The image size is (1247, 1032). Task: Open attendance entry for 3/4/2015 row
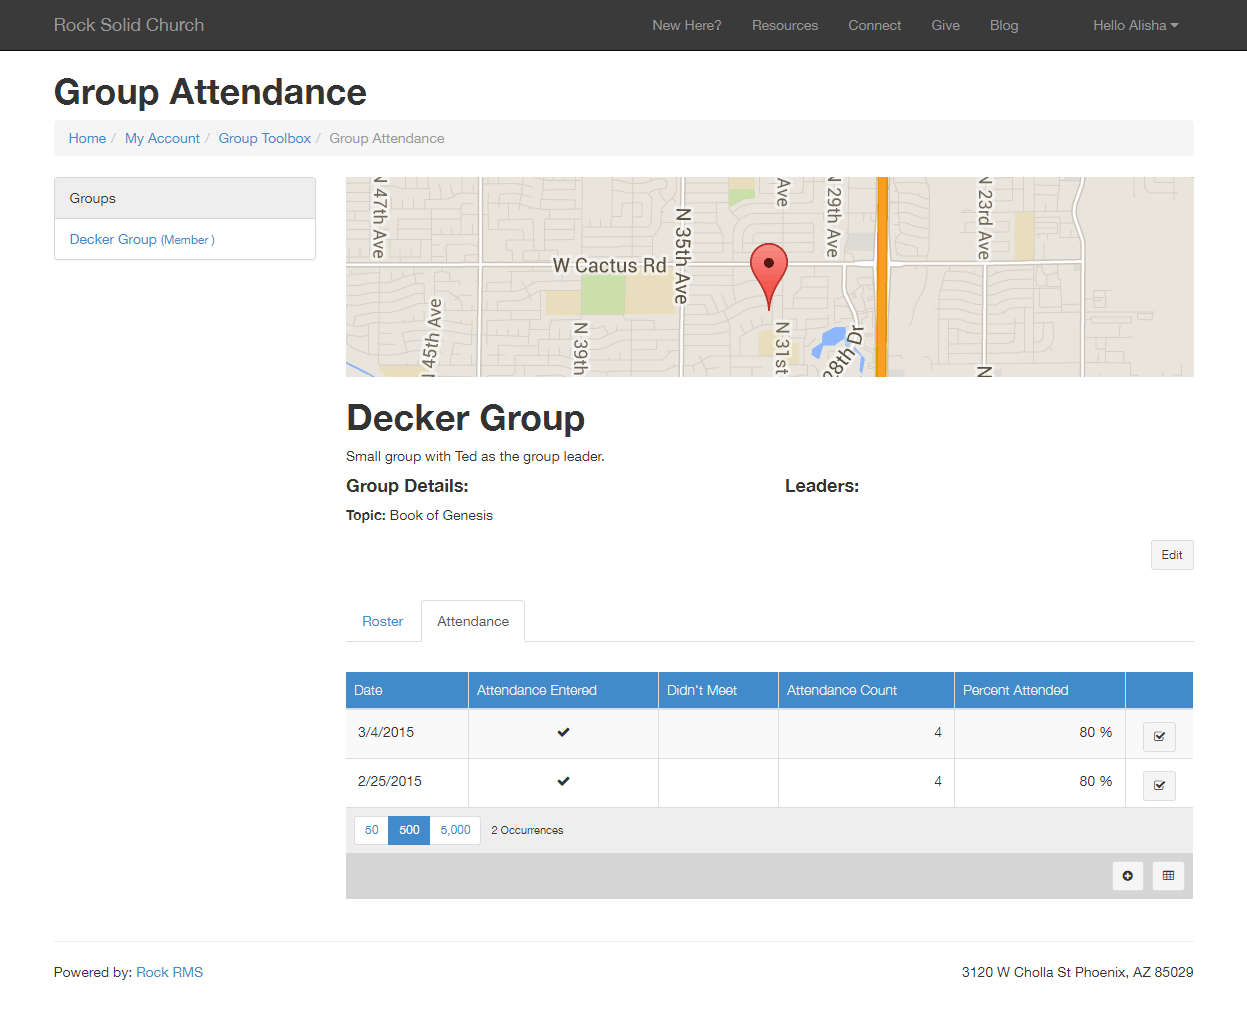click(1159, 737)
